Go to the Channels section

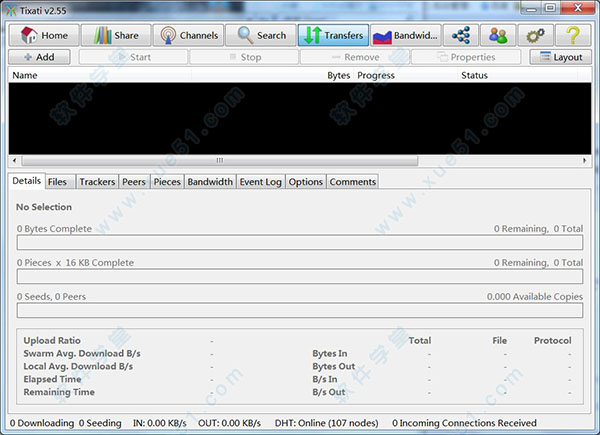189,35
